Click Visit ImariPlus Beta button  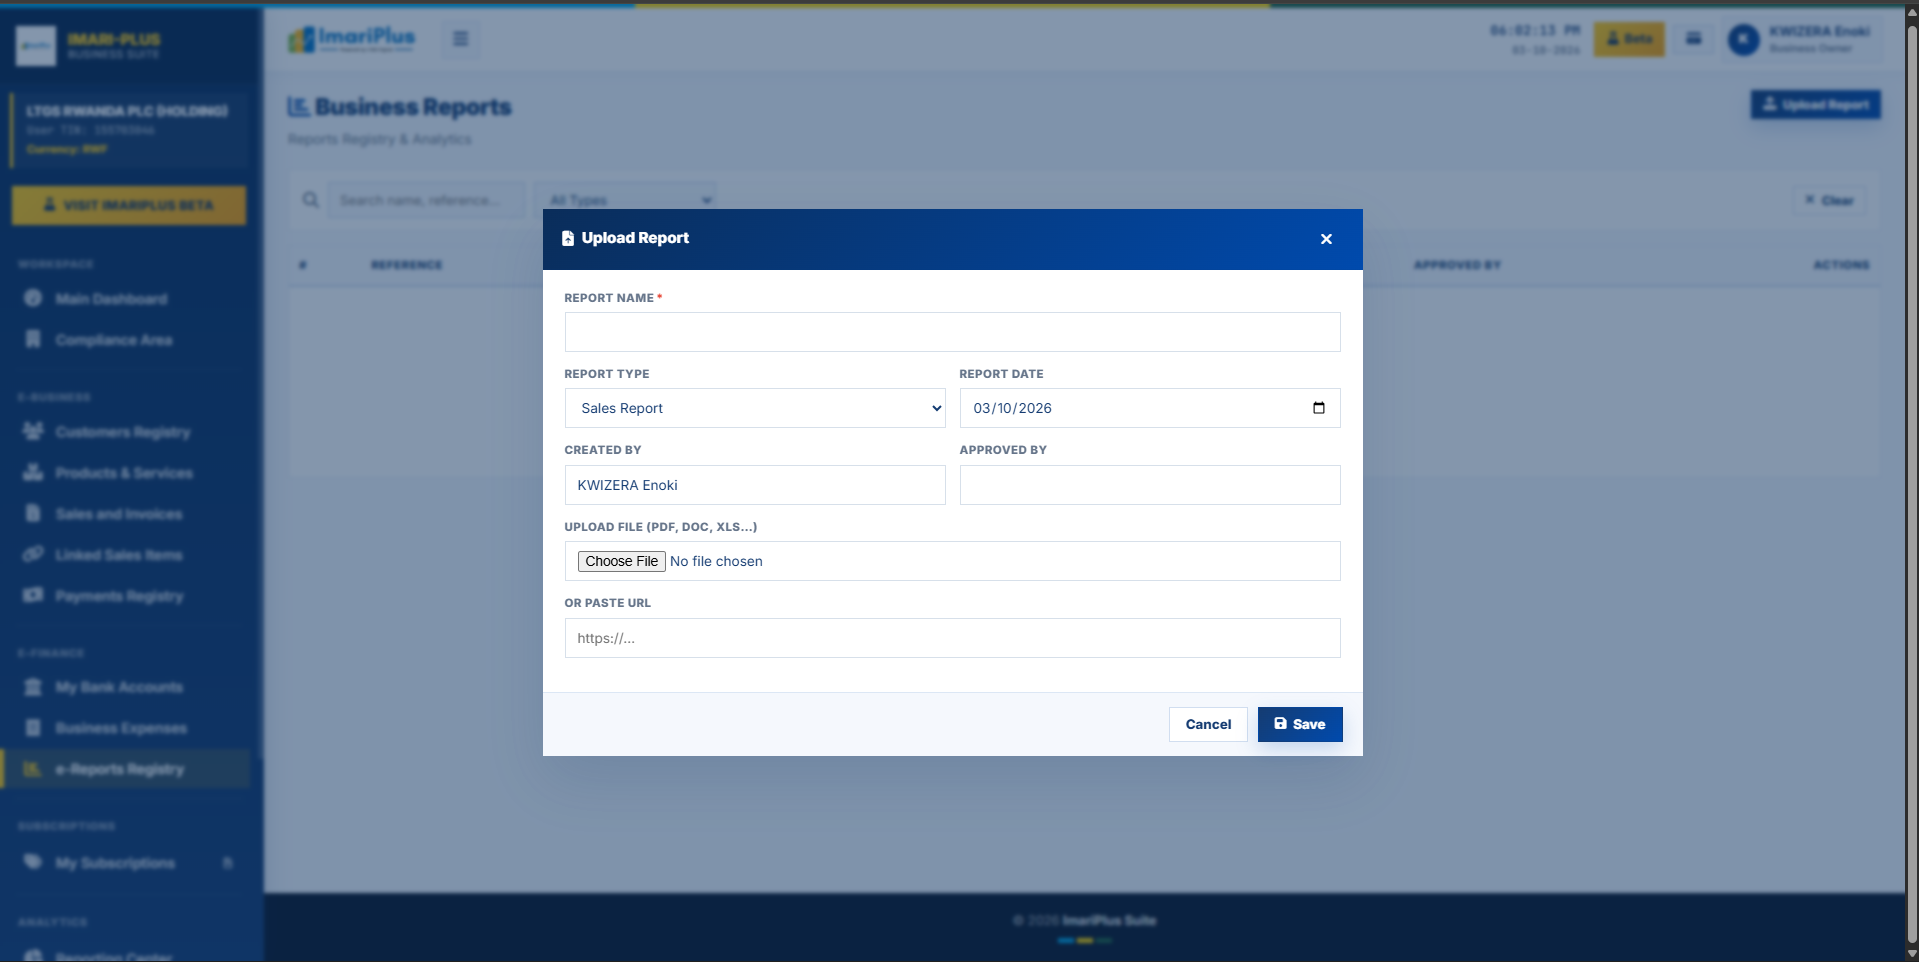pos(129,205)
